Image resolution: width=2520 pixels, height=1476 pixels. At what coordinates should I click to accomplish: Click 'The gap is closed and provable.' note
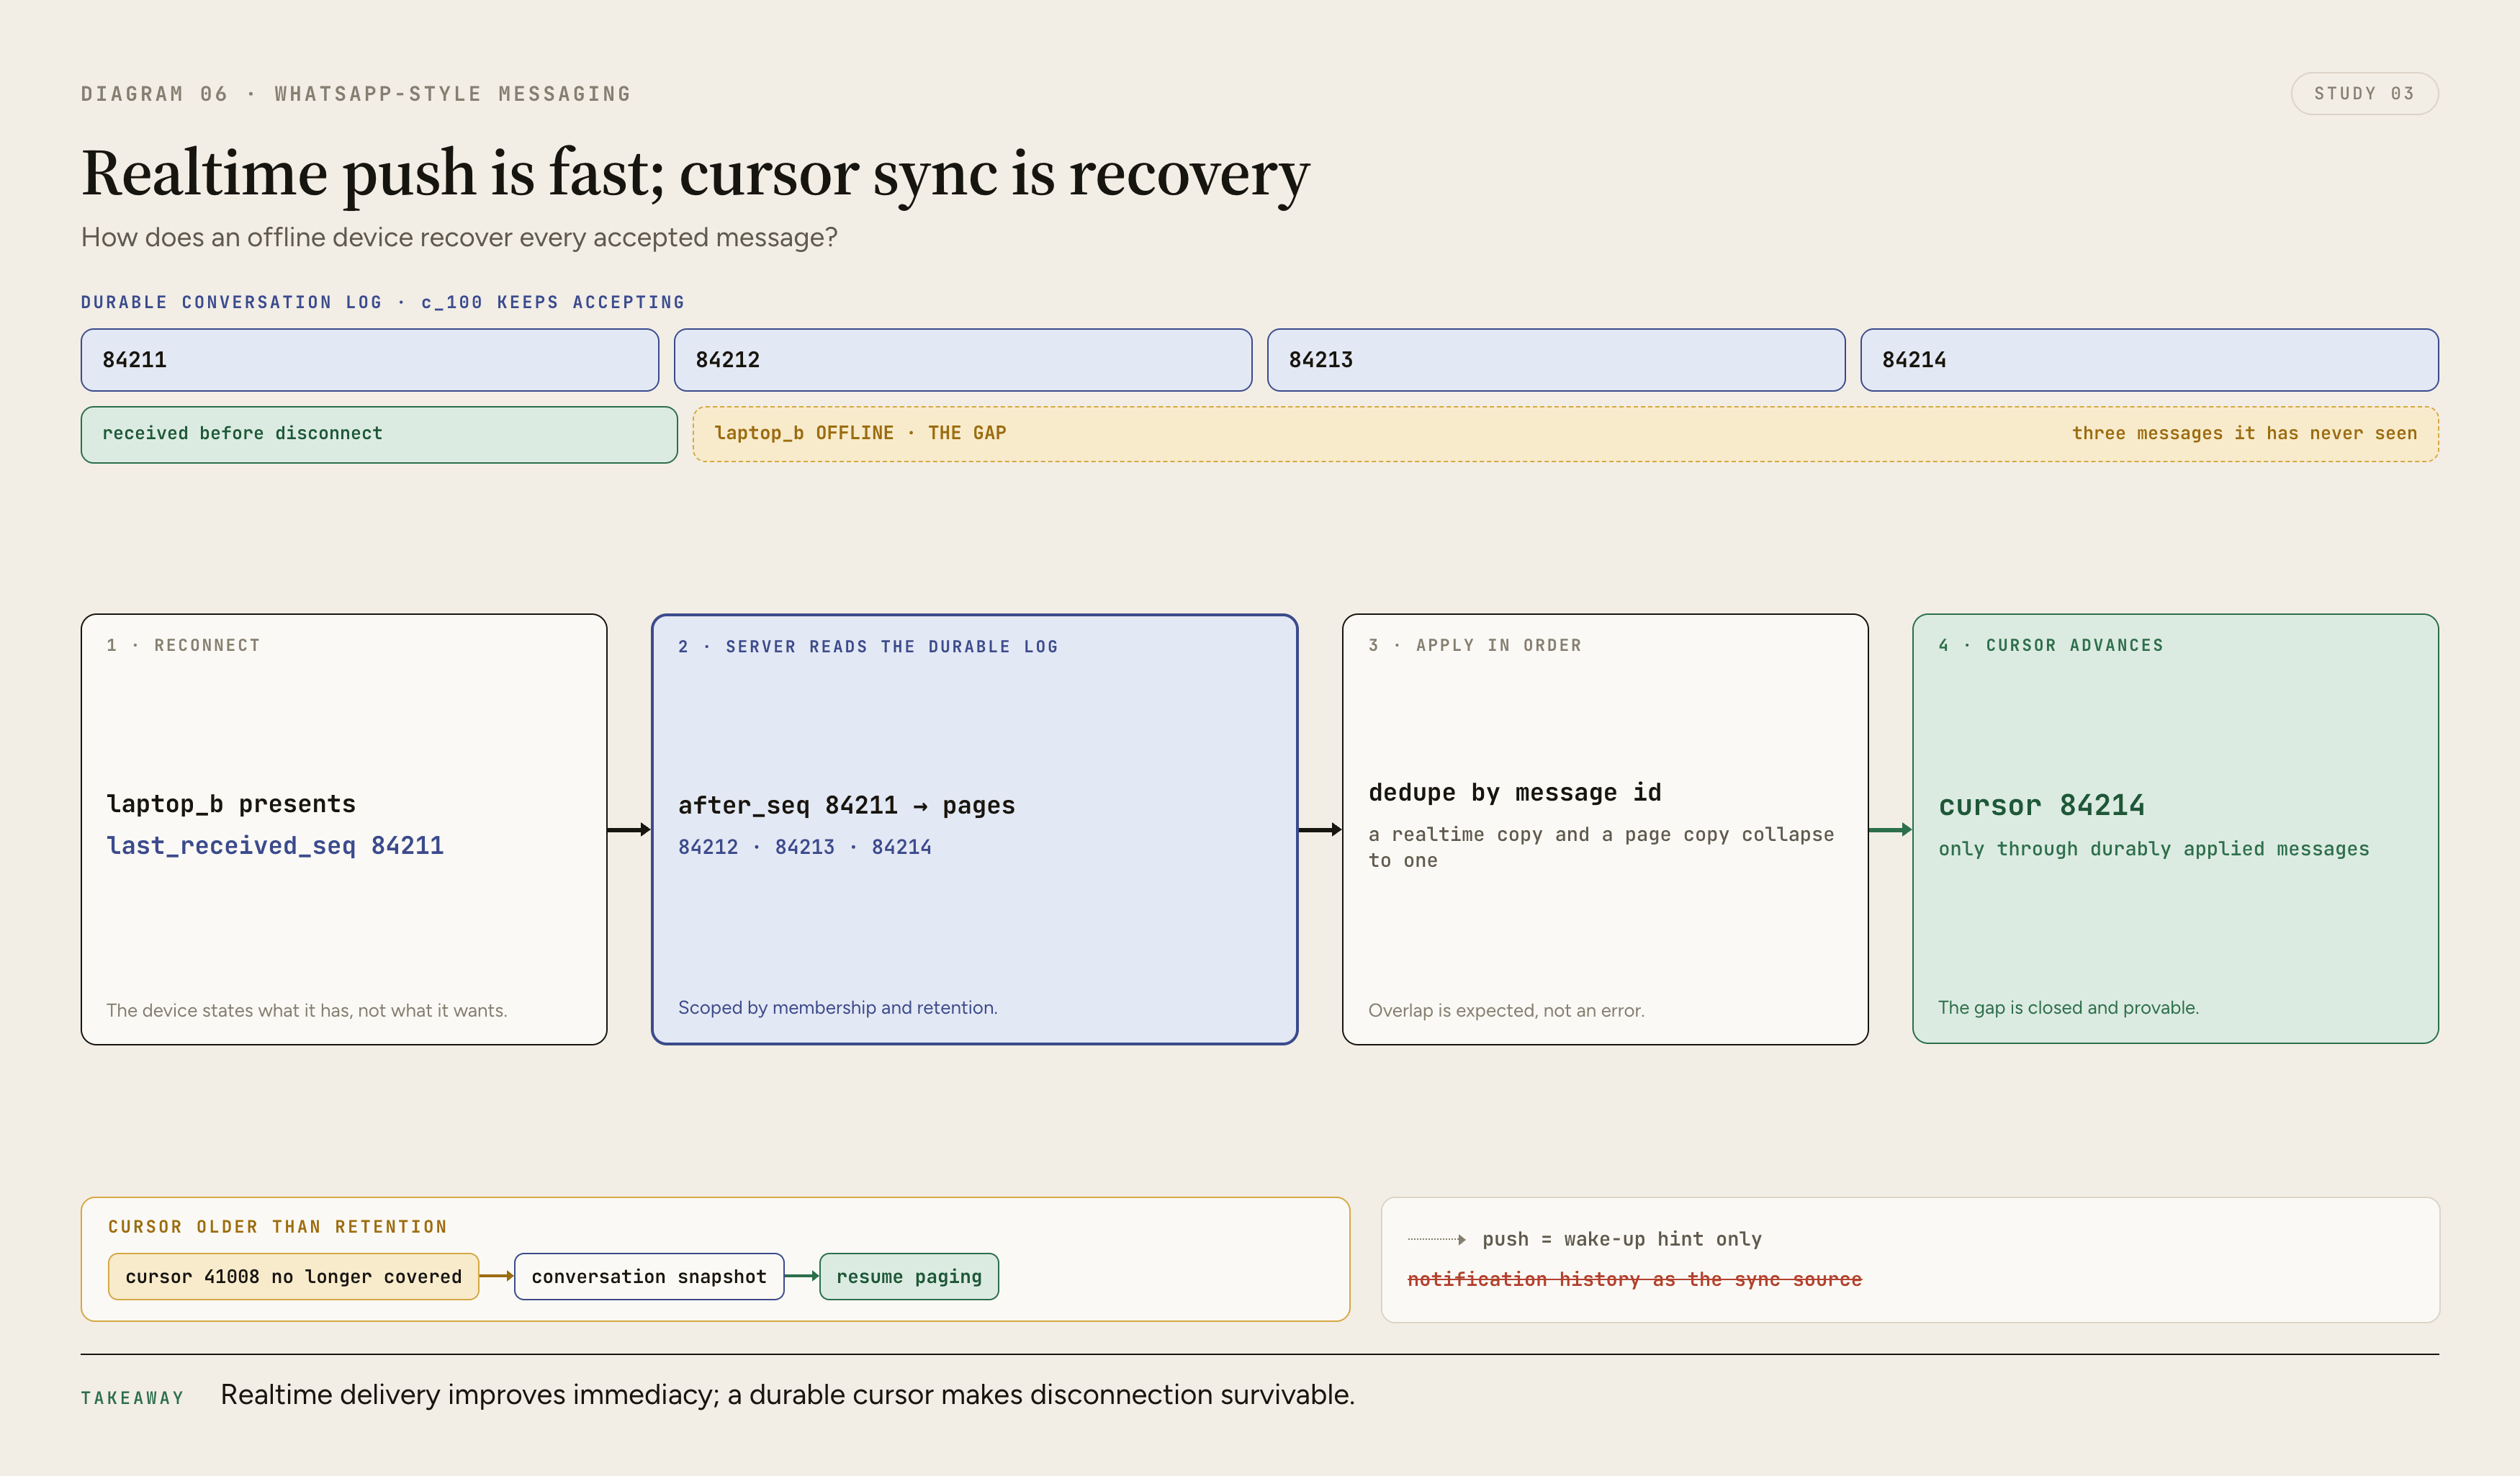(2068, 1008)
